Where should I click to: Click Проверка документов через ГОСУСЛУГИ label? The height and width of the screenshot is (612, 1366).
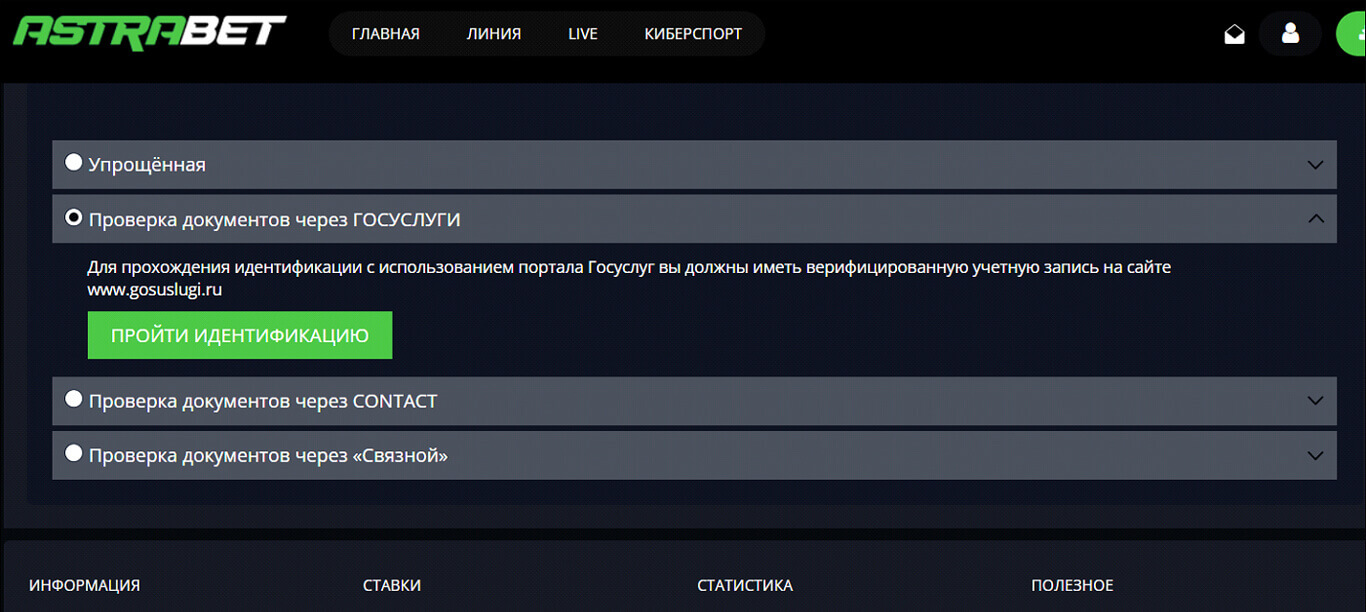point(275,219)
